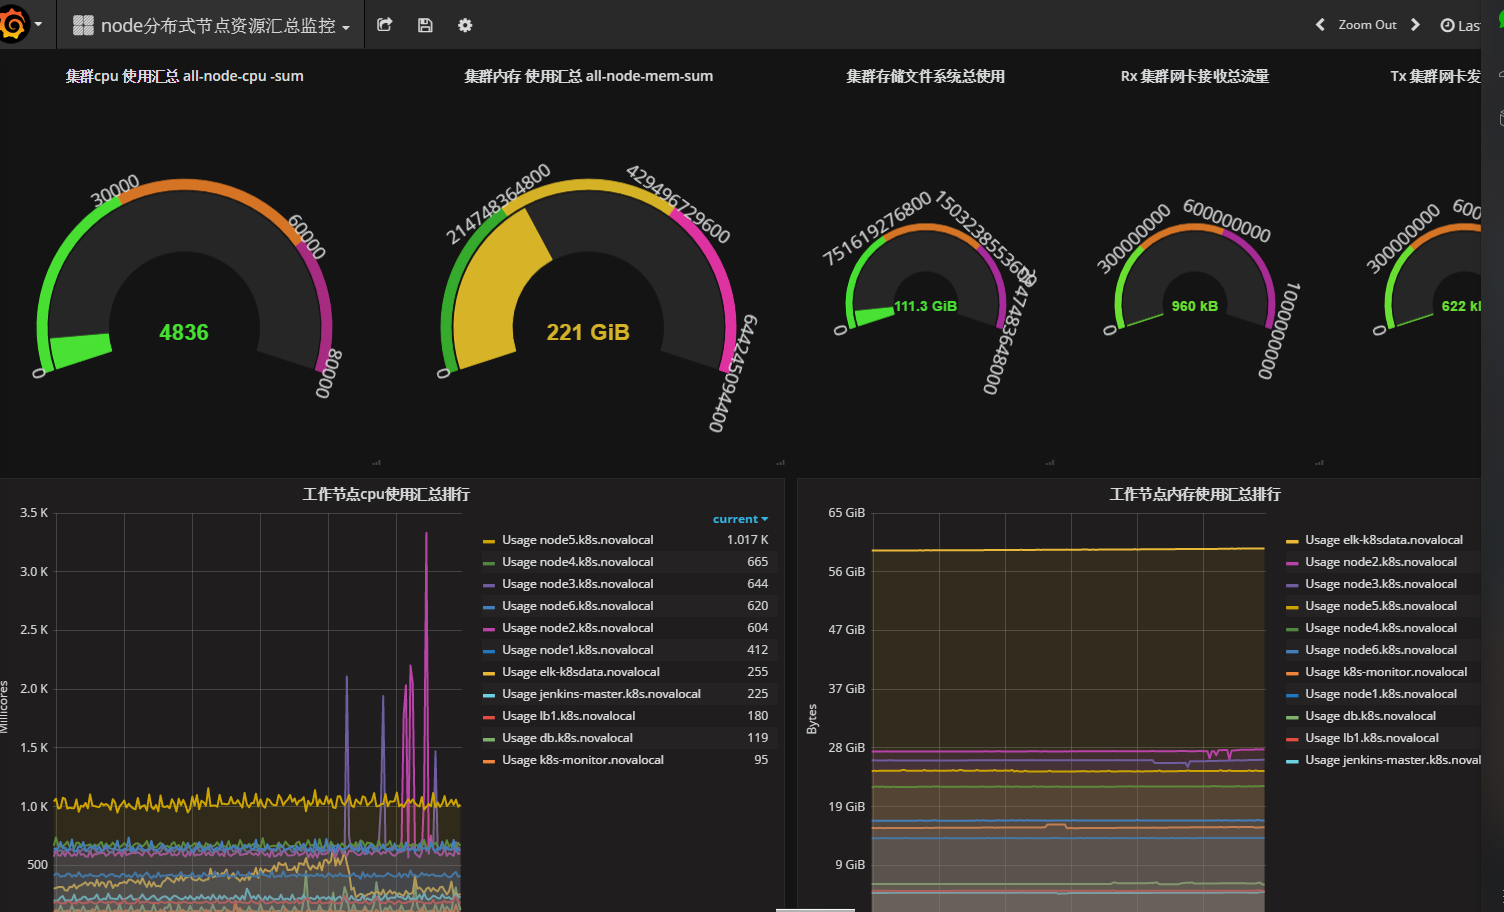Click the 集群存储文件系统总使用 panel title
This screenshot has width=1504, height=912.
coord(925,76)
